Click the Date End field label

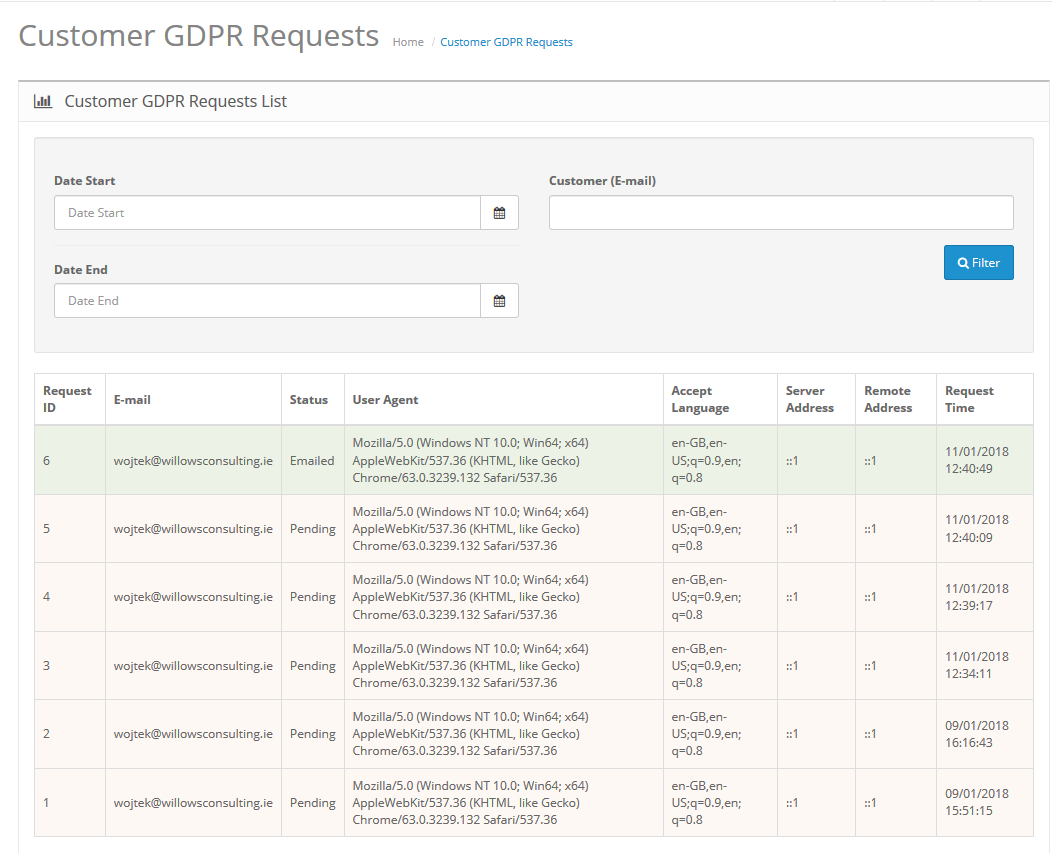point(81,269)
